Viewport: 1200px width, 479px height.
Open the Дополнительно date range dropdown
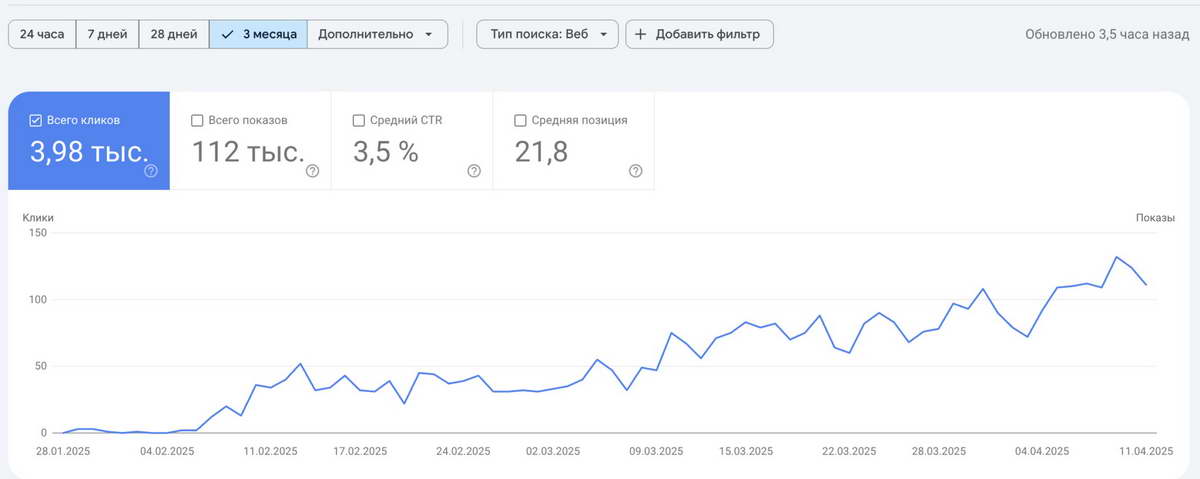tap(376, 34)
